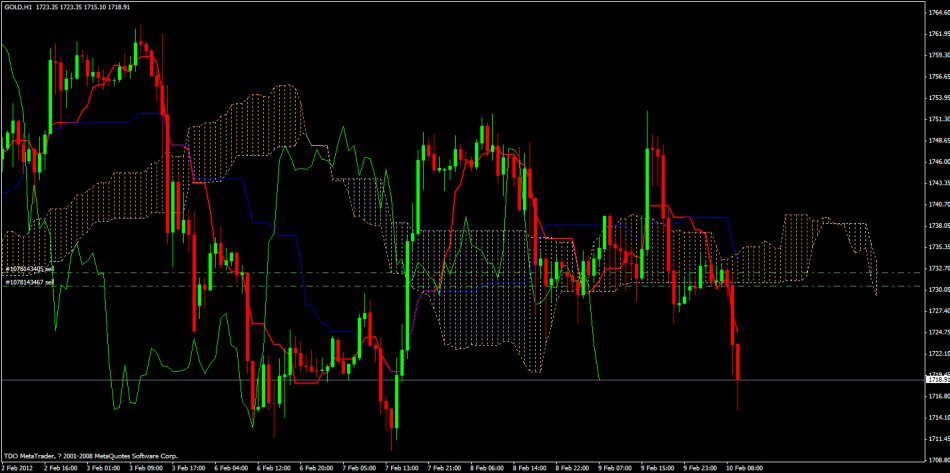The image size is (950, 473).
Task: Select the #1078143467 sell order label
Action: pos(29,284)
